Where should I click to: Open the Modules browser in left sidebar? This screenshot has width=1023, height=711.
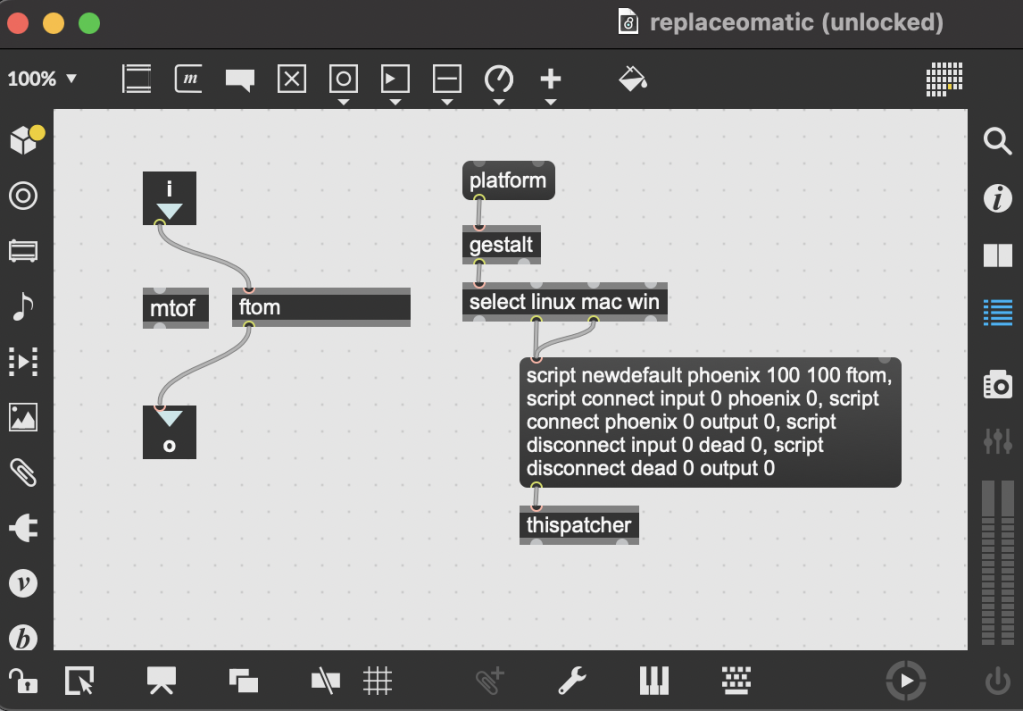[x=23, y=251]
